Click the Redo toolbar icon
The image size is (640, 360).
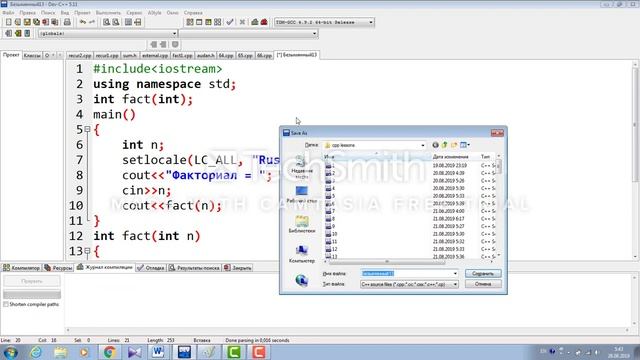click(92, 22)
